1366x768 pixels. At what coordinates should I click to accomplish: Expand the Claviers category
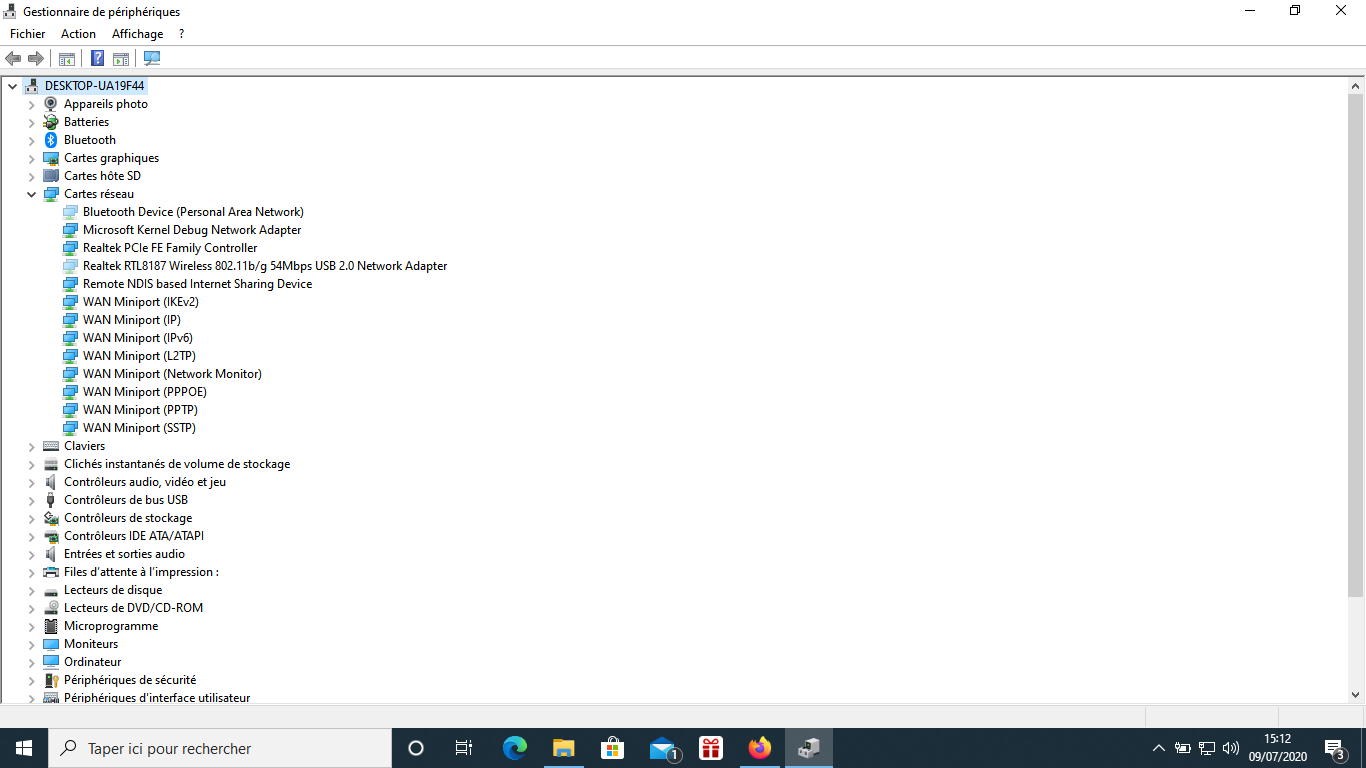click(31, 446)
